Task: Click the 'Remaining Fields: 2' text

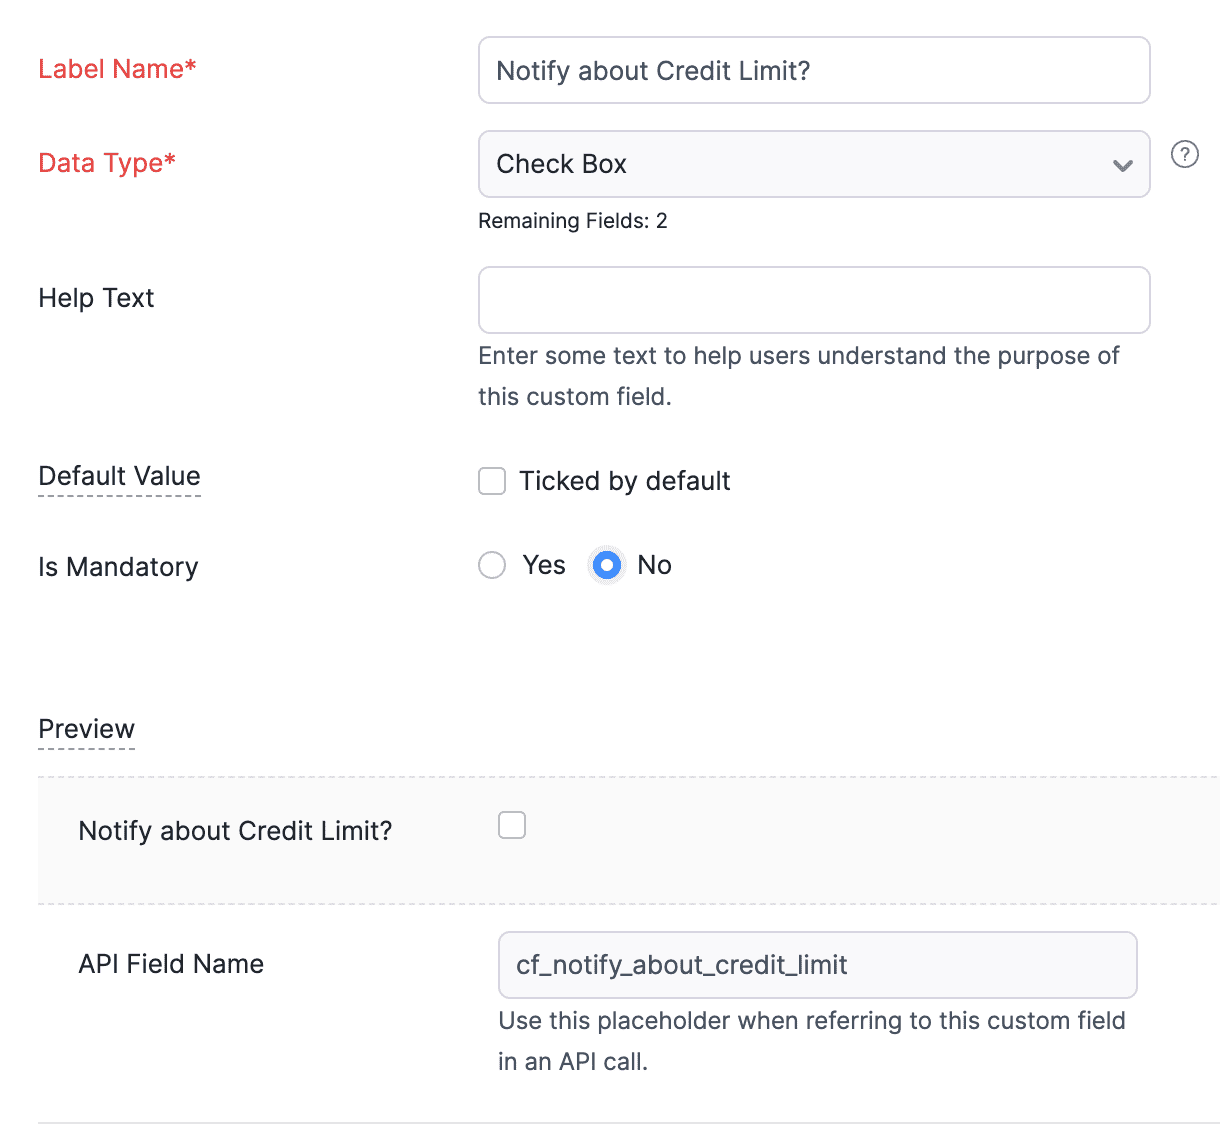Action: click(572, 221)
